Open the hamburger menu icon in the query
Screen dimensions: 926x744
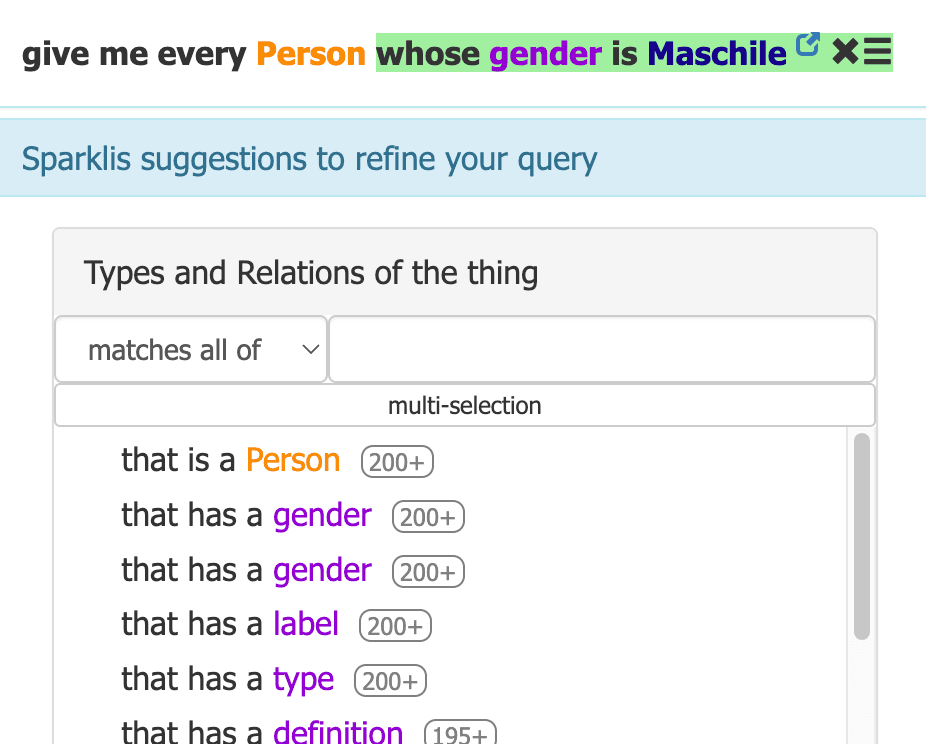pos(877,51)
